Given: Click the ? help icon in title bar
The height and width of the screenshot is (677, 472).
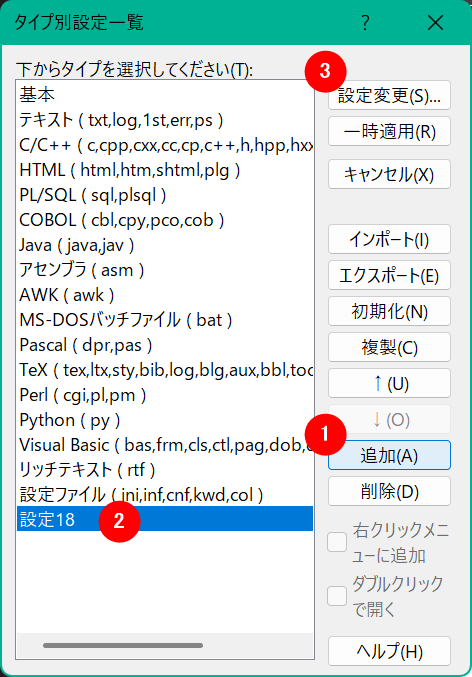Looking at the screenshot, I should pos(365,22).
